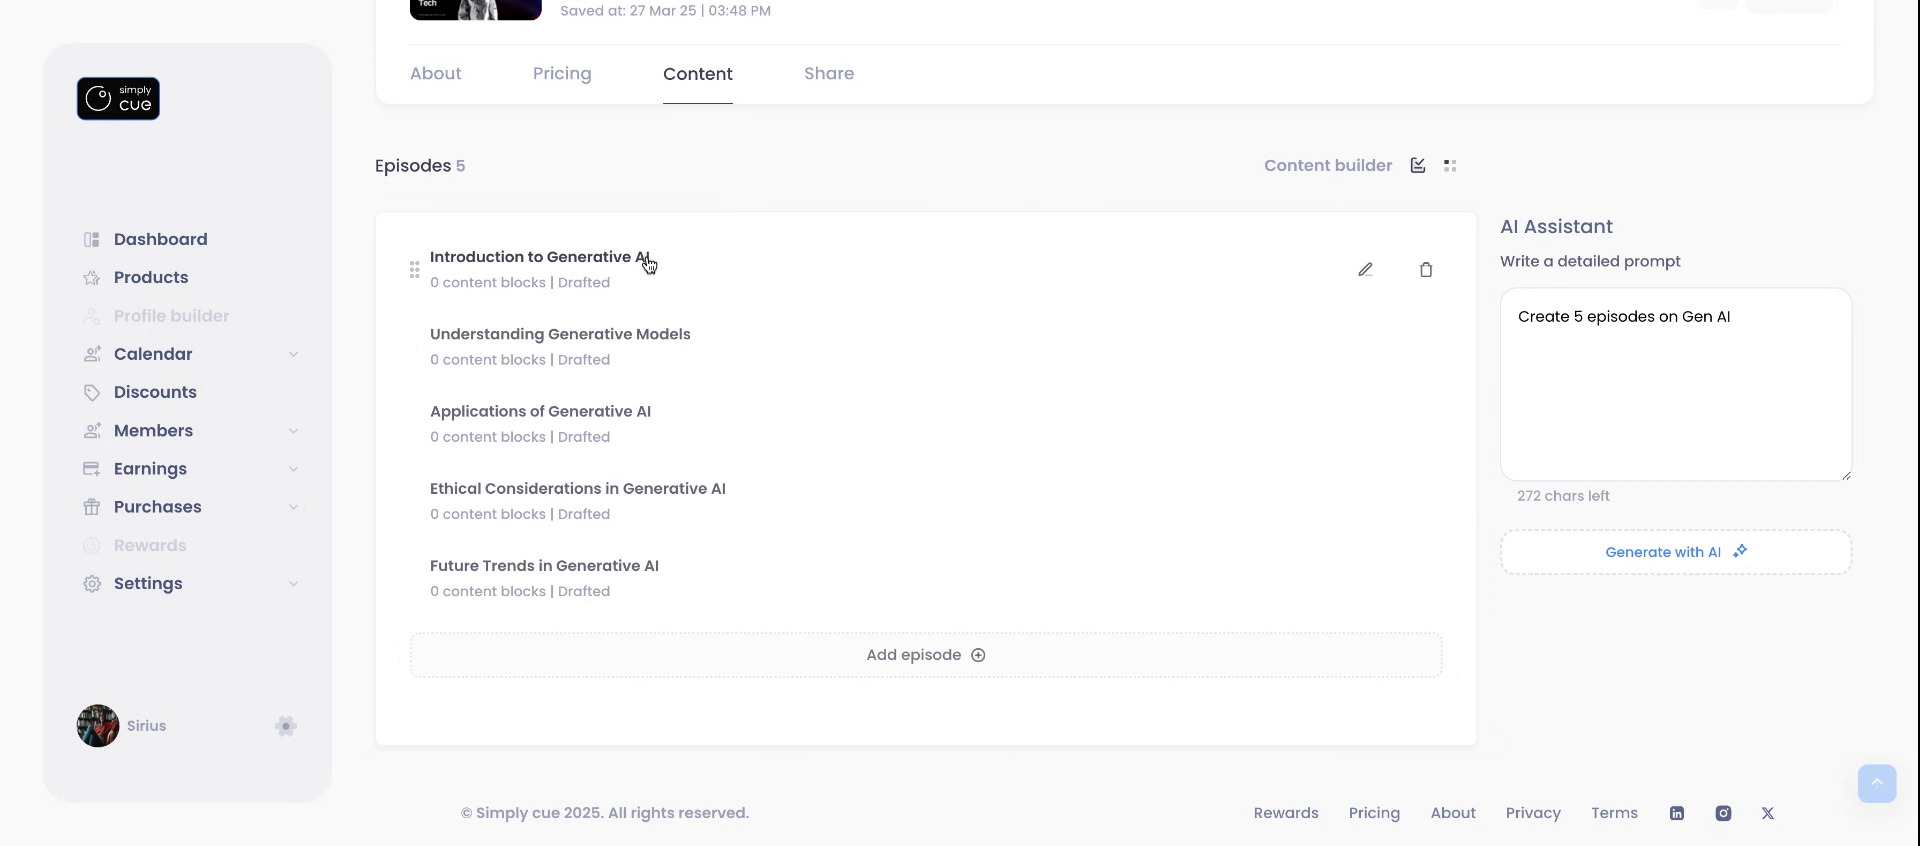Click the Add episode button
The image size is (1920, 846).
[x=926, y=655]
